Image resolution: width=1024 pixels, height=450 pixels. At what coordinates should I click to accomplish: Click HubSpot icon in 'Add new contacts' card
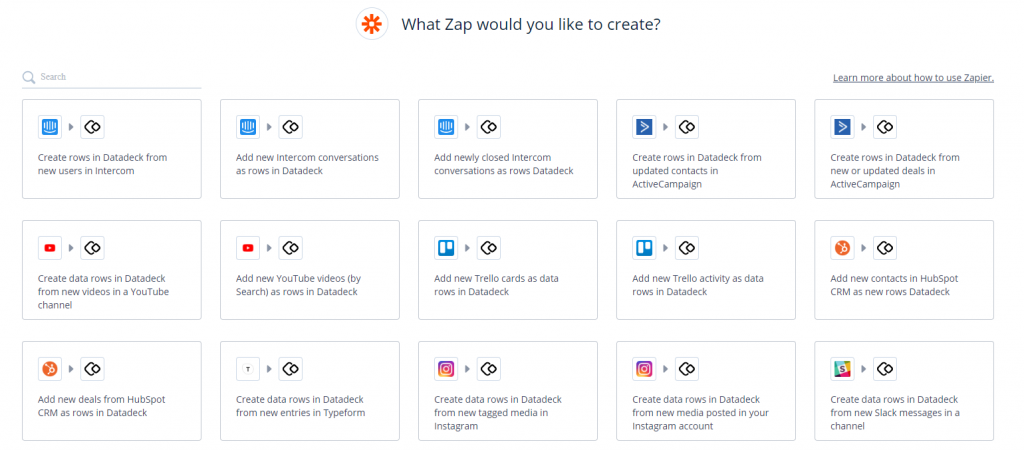(842, 248)
